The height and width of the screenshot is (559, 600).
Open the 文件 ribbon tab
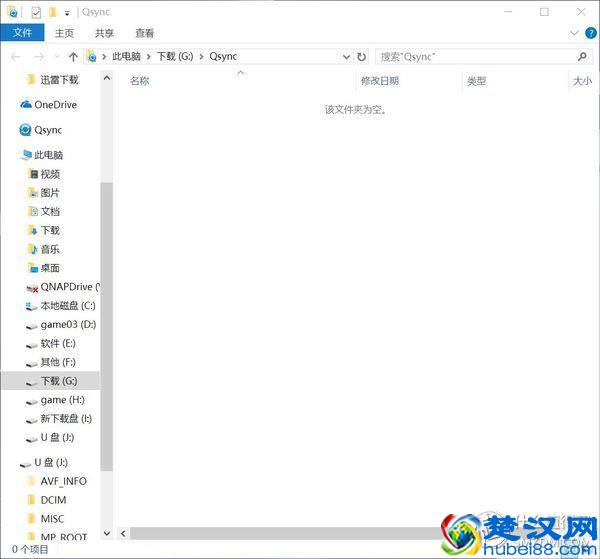(x=22, y=33)
